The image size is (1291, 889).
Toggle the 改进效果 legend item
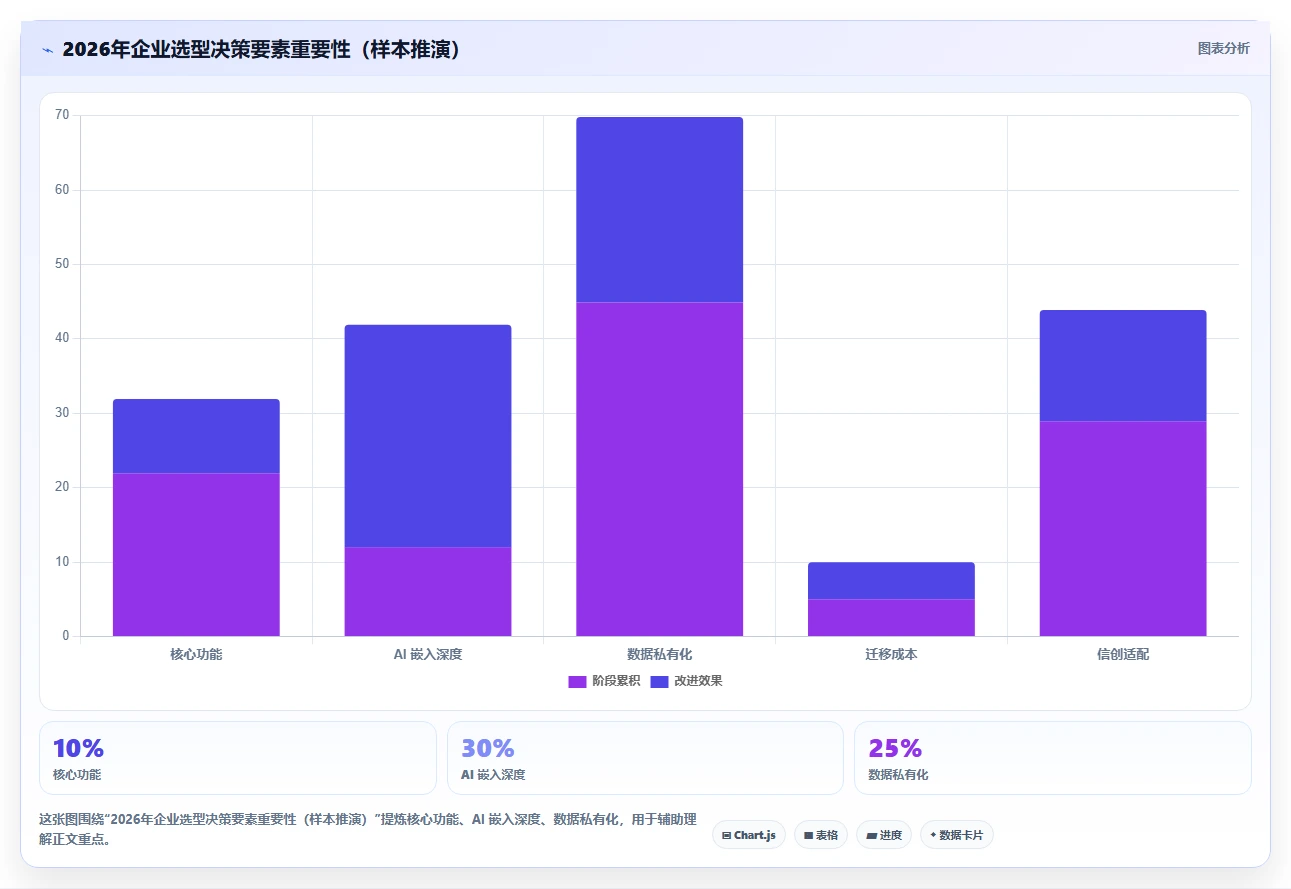pyautogui.click(x=686, y=681)
